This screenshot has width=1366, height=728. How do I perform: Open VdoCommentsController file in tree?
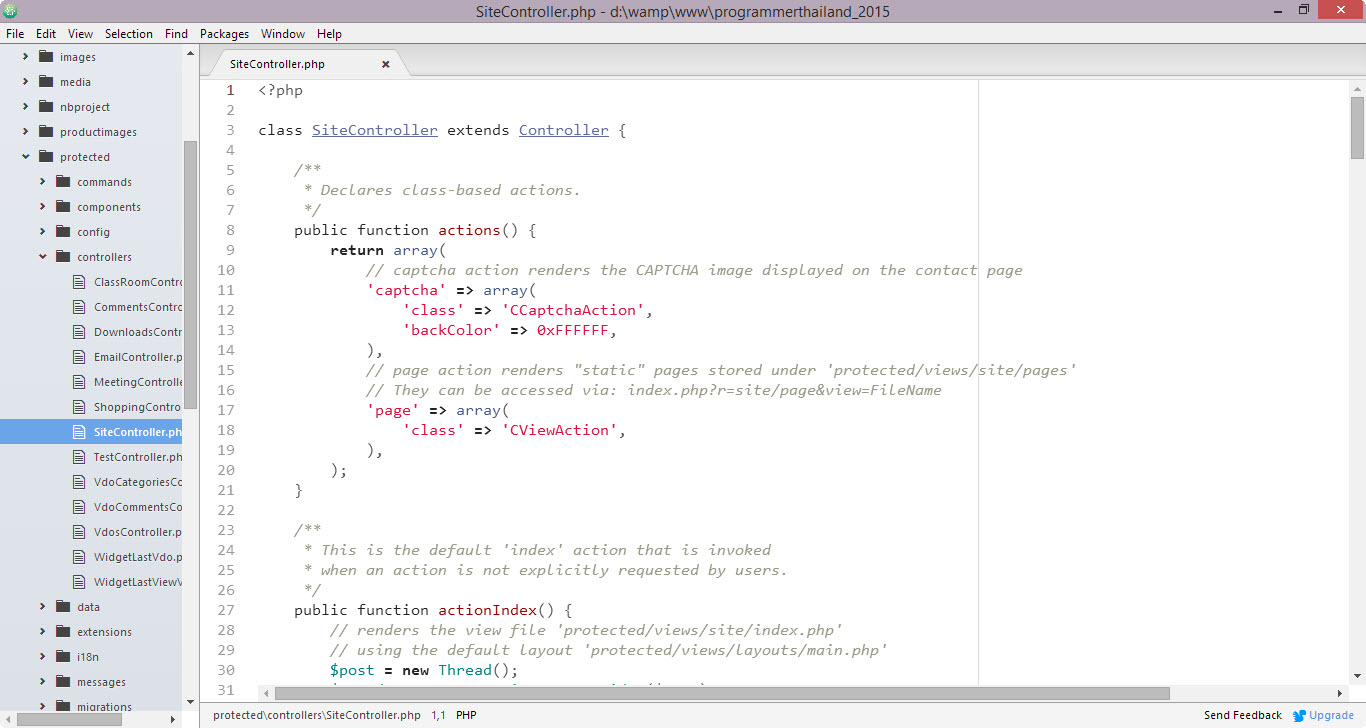pos(138,507)
